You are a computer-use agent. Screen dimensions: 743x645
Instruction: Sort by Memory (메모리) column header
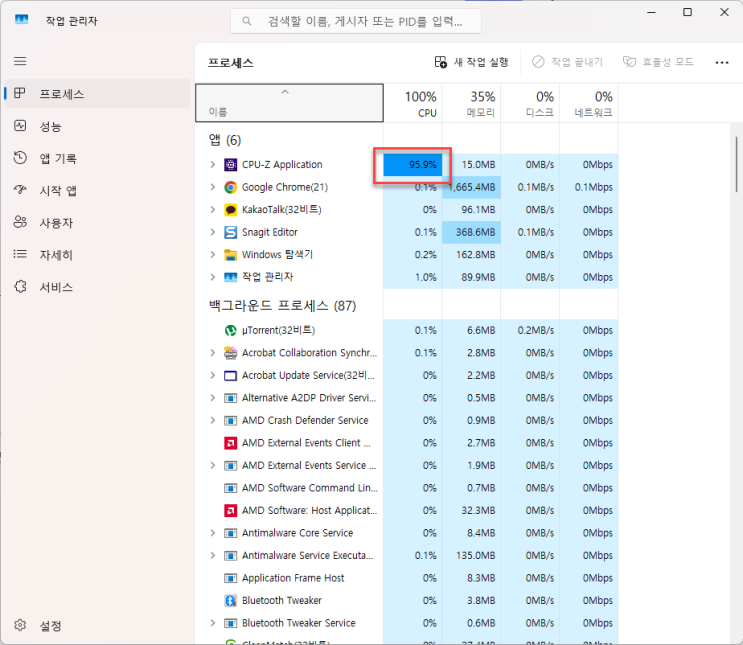(471, 103)
